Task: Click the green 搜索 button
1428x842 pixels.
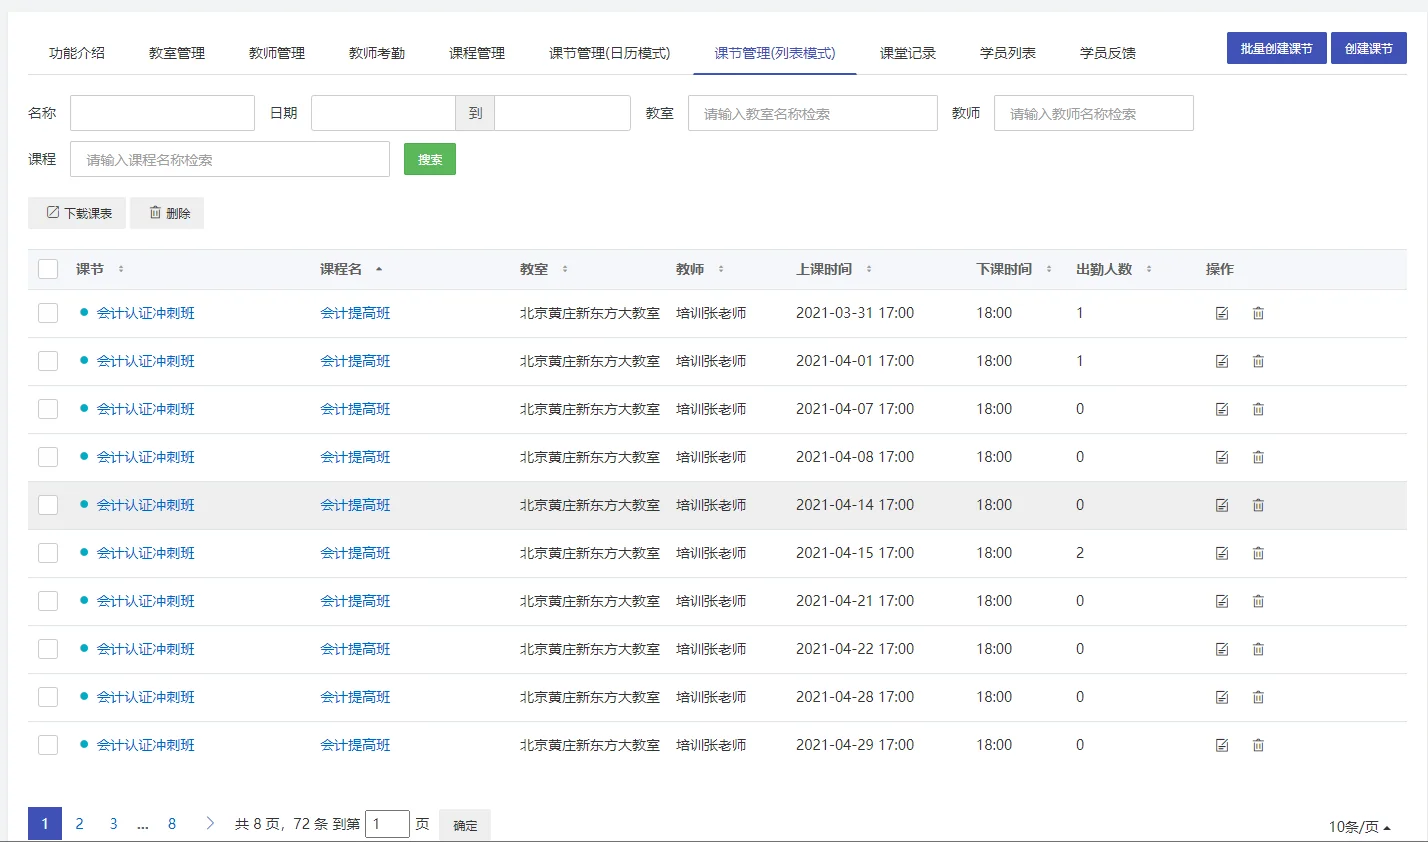Action: (430, 159)
